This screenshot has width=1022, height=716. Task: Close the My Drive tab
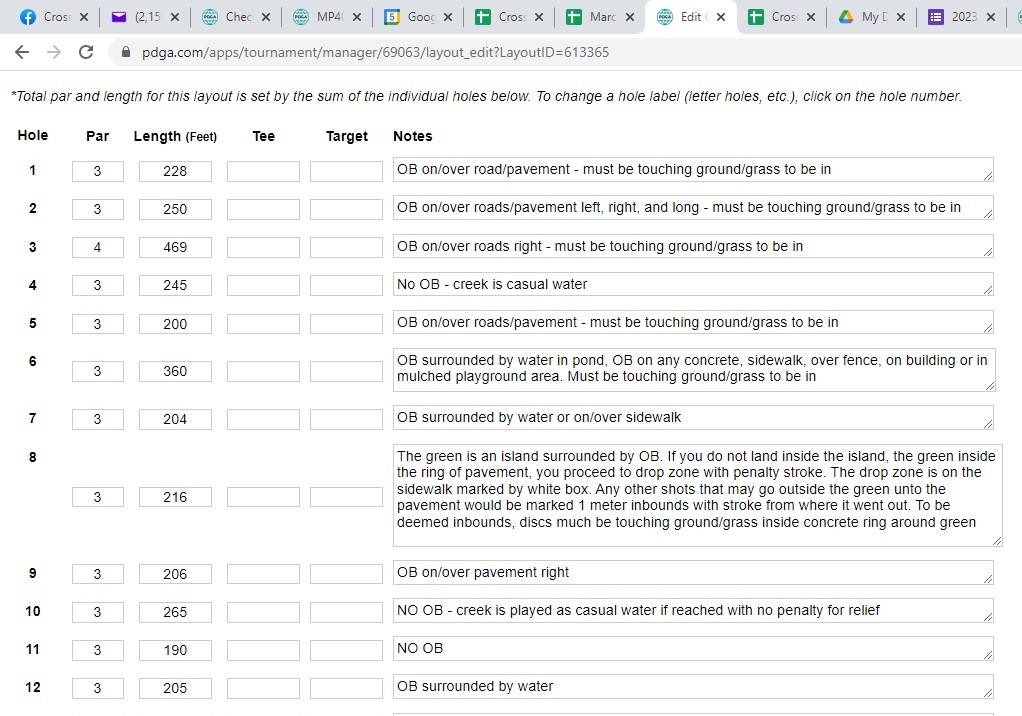click(x=901, y=17)
